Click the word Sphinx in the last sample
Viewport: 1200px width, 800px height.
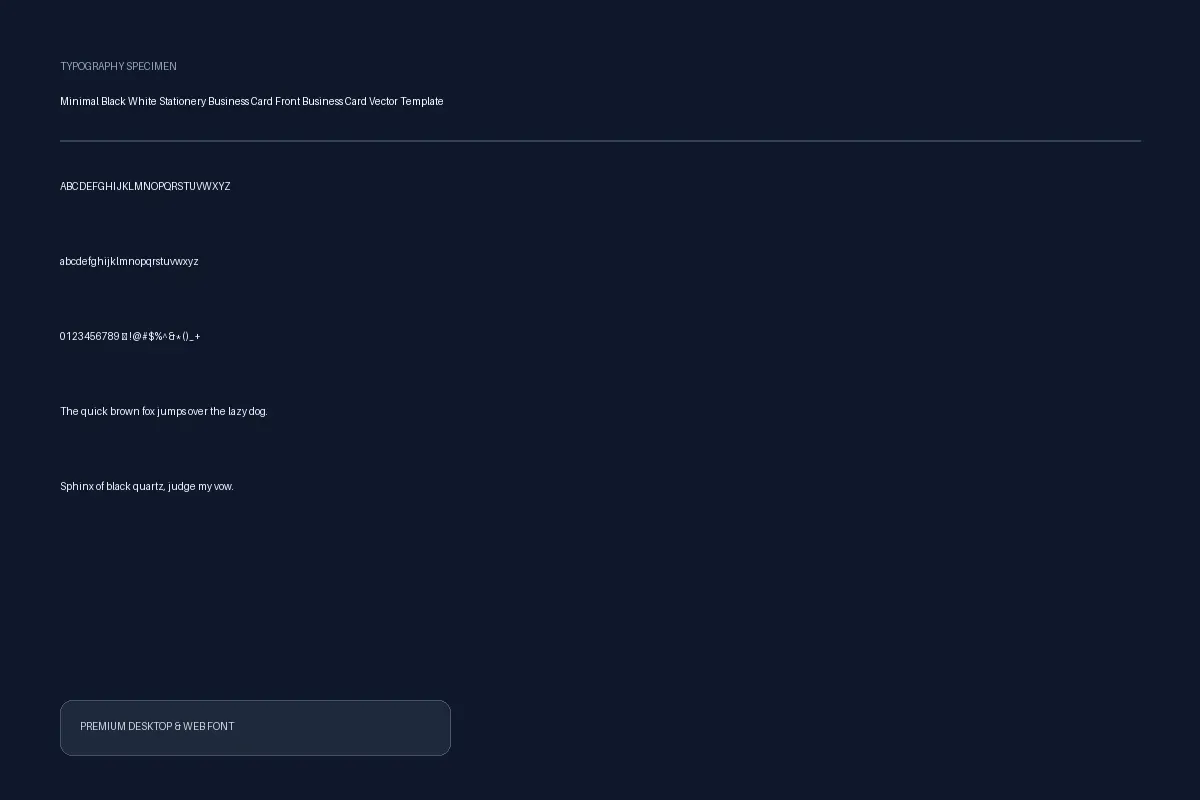[76, 486]
